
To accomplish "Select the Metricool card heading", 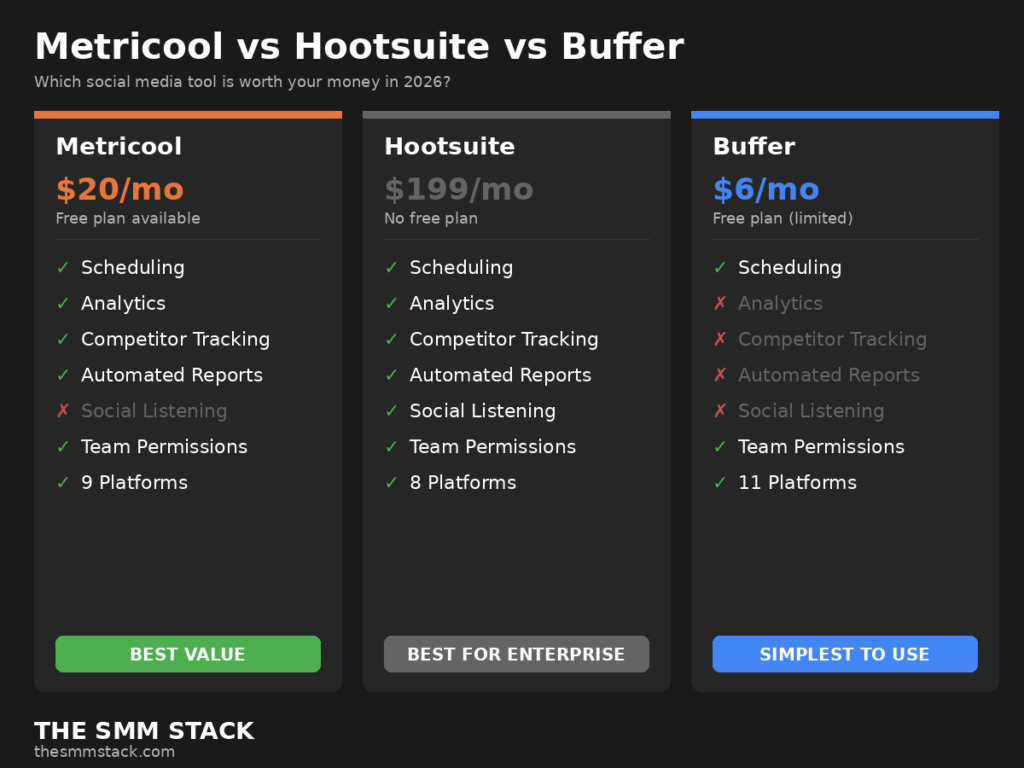I will click(119, 146).
